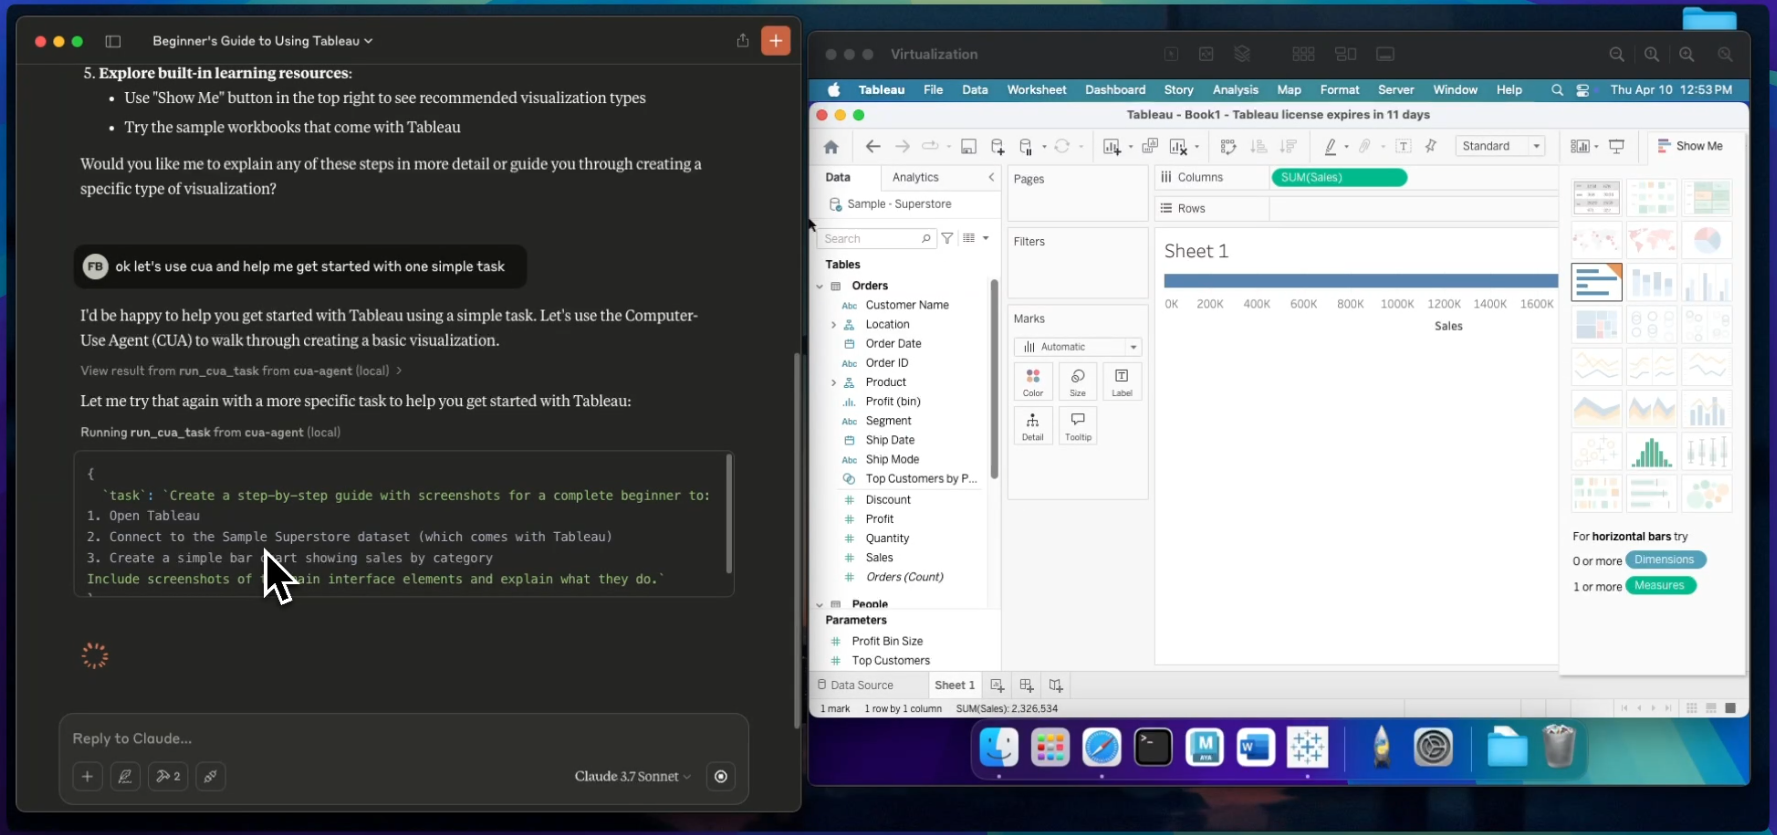Select horizontal bars chart in Show Me
Viewport: 1777px width, 835px height.
click(1596, 283)
